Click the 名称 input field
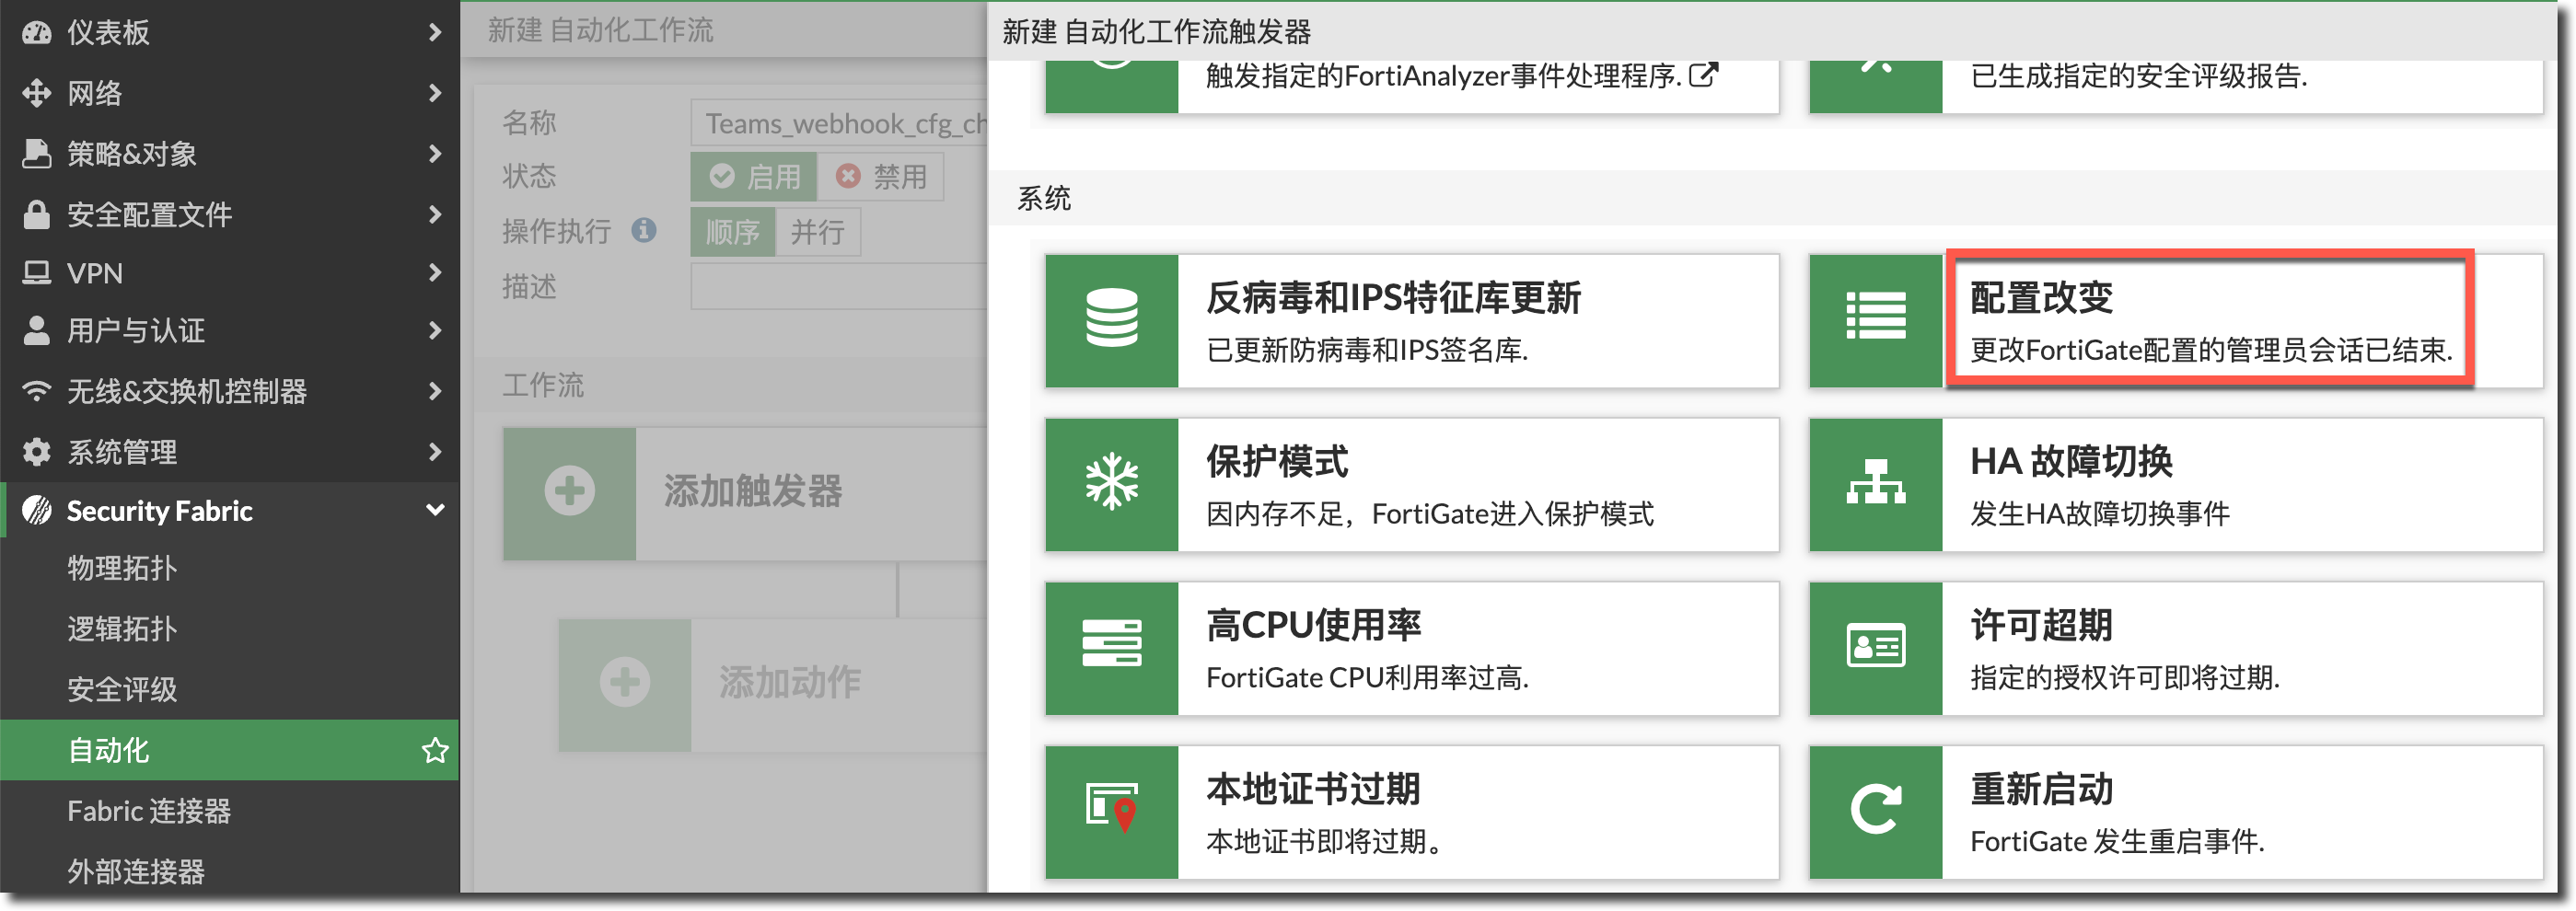Screen dimensions: 2576x911 point(840,123)
